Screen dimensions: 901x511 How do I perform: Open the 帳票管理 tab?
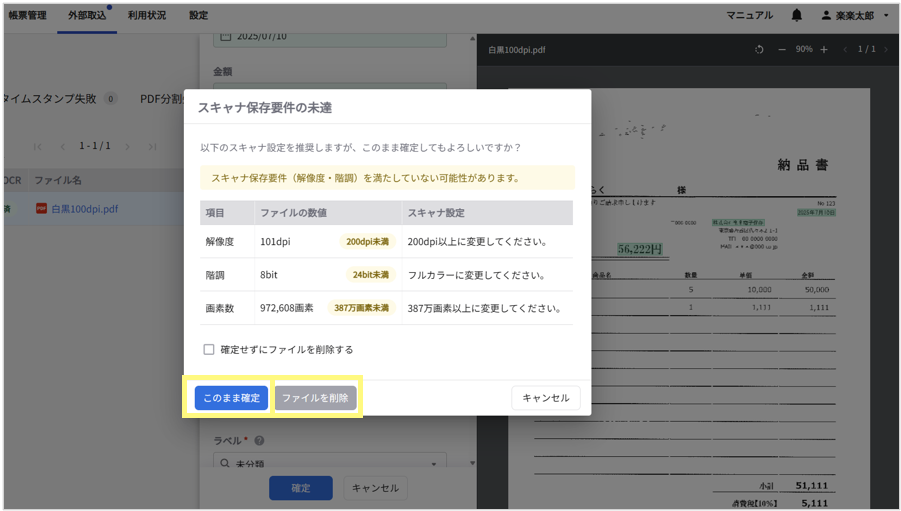pyautogui.click(x=28, y=16)
